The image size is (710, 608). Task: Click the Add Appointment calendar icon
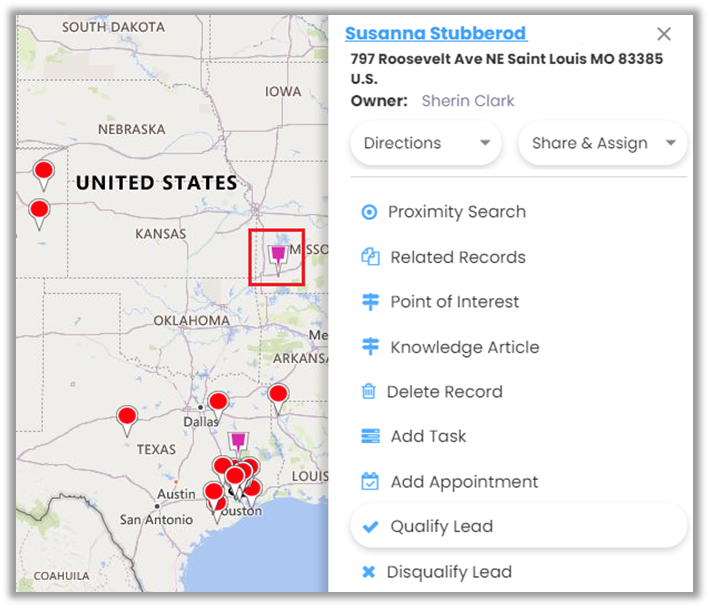coord(370,482)
